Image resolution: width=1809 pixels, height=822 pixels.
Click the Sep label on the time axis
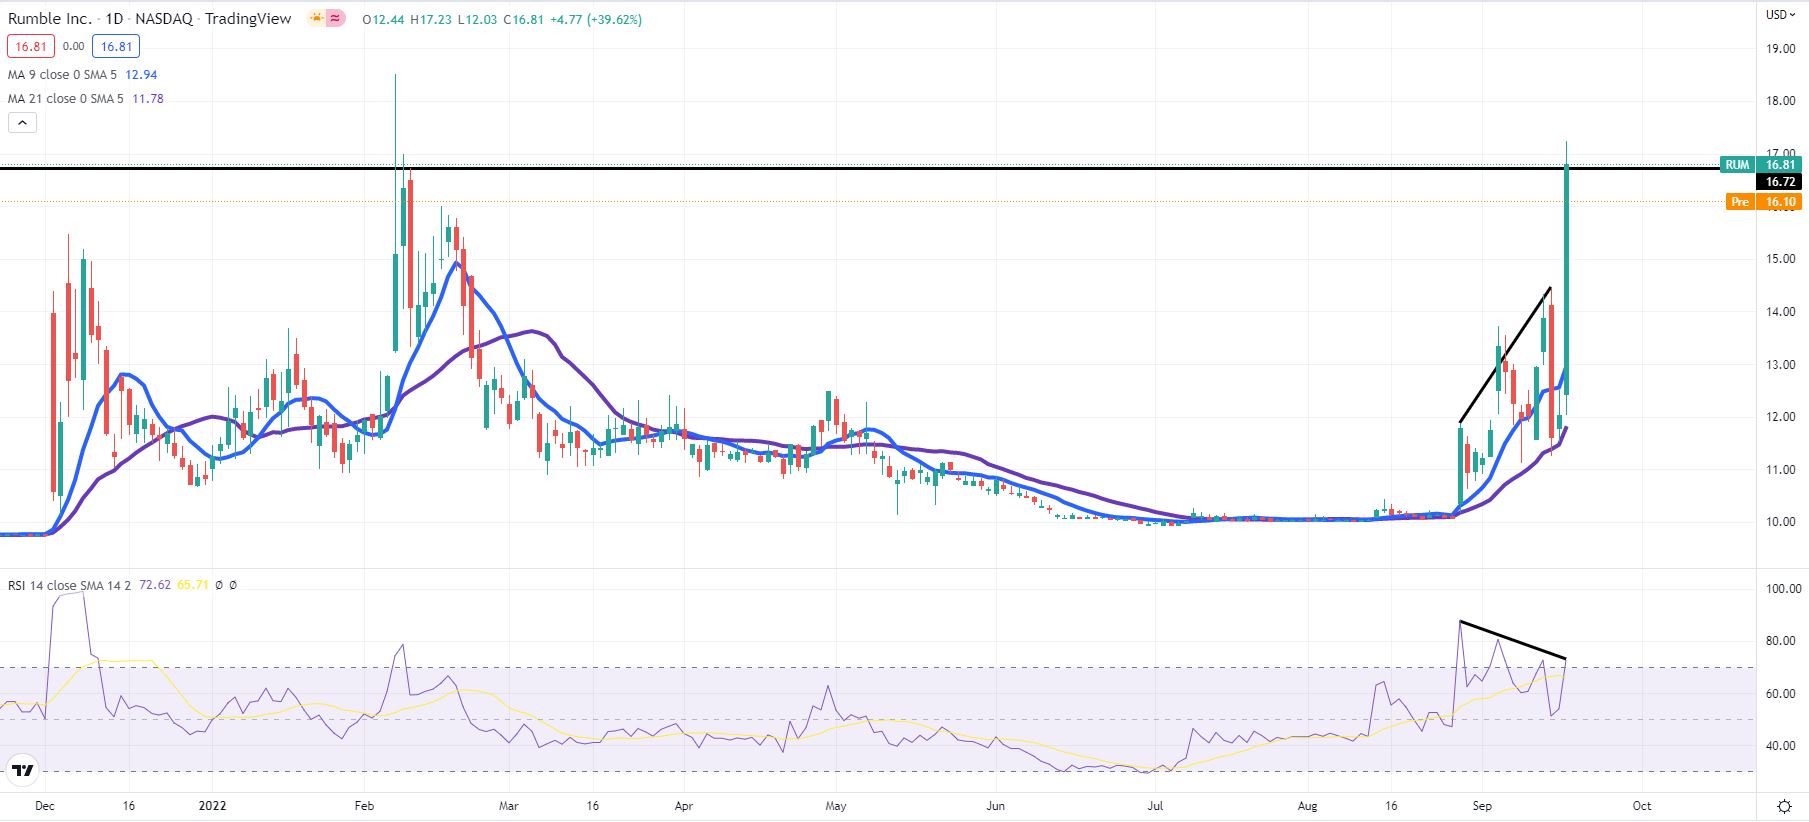coord(1482,806)
